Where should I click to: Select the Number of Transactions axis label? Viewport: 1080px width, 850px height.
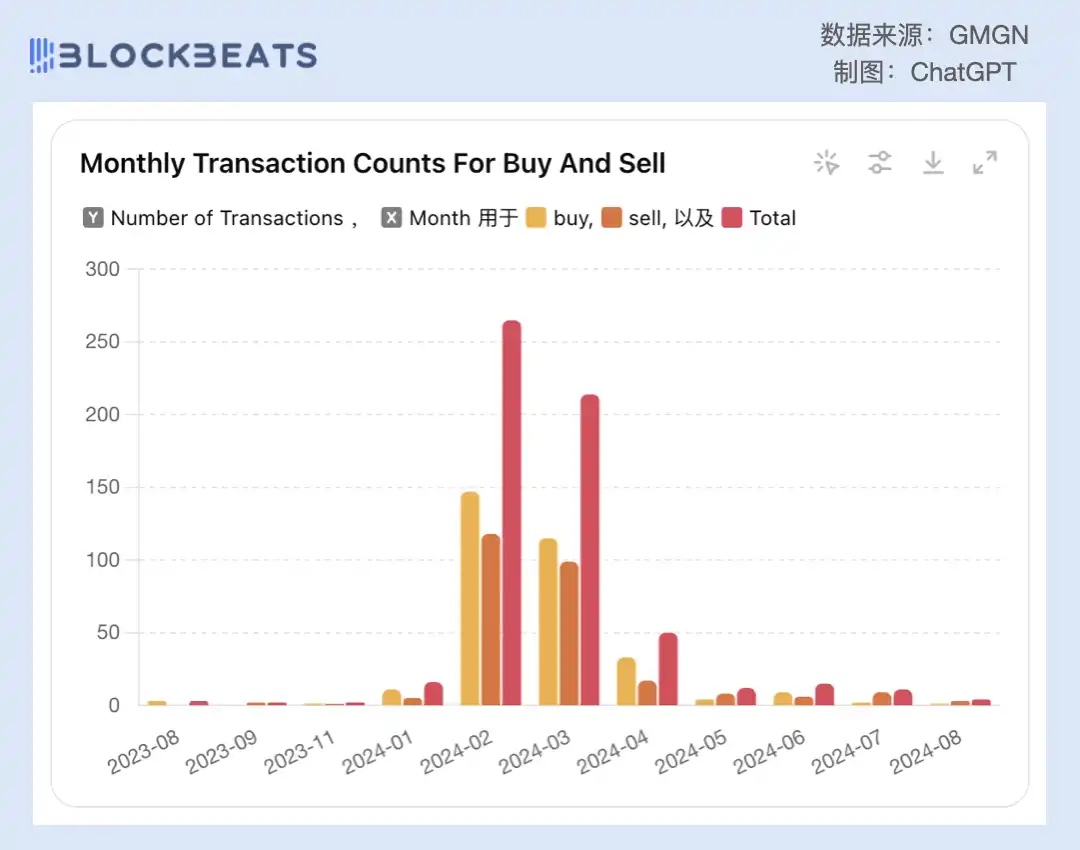click(227, 218)
